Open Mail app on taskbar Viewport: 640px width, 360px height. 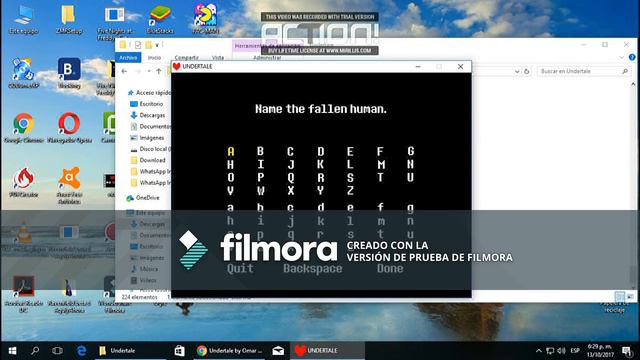click(x=278, y=351)
